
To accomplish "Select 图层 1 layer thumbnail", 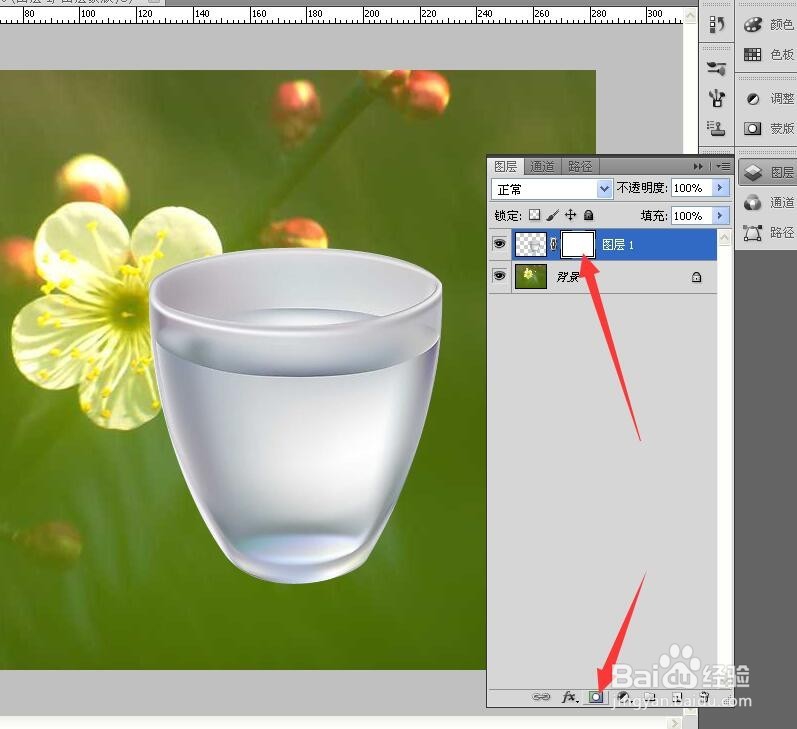I will pyautogui.click(x=531, y=245).
